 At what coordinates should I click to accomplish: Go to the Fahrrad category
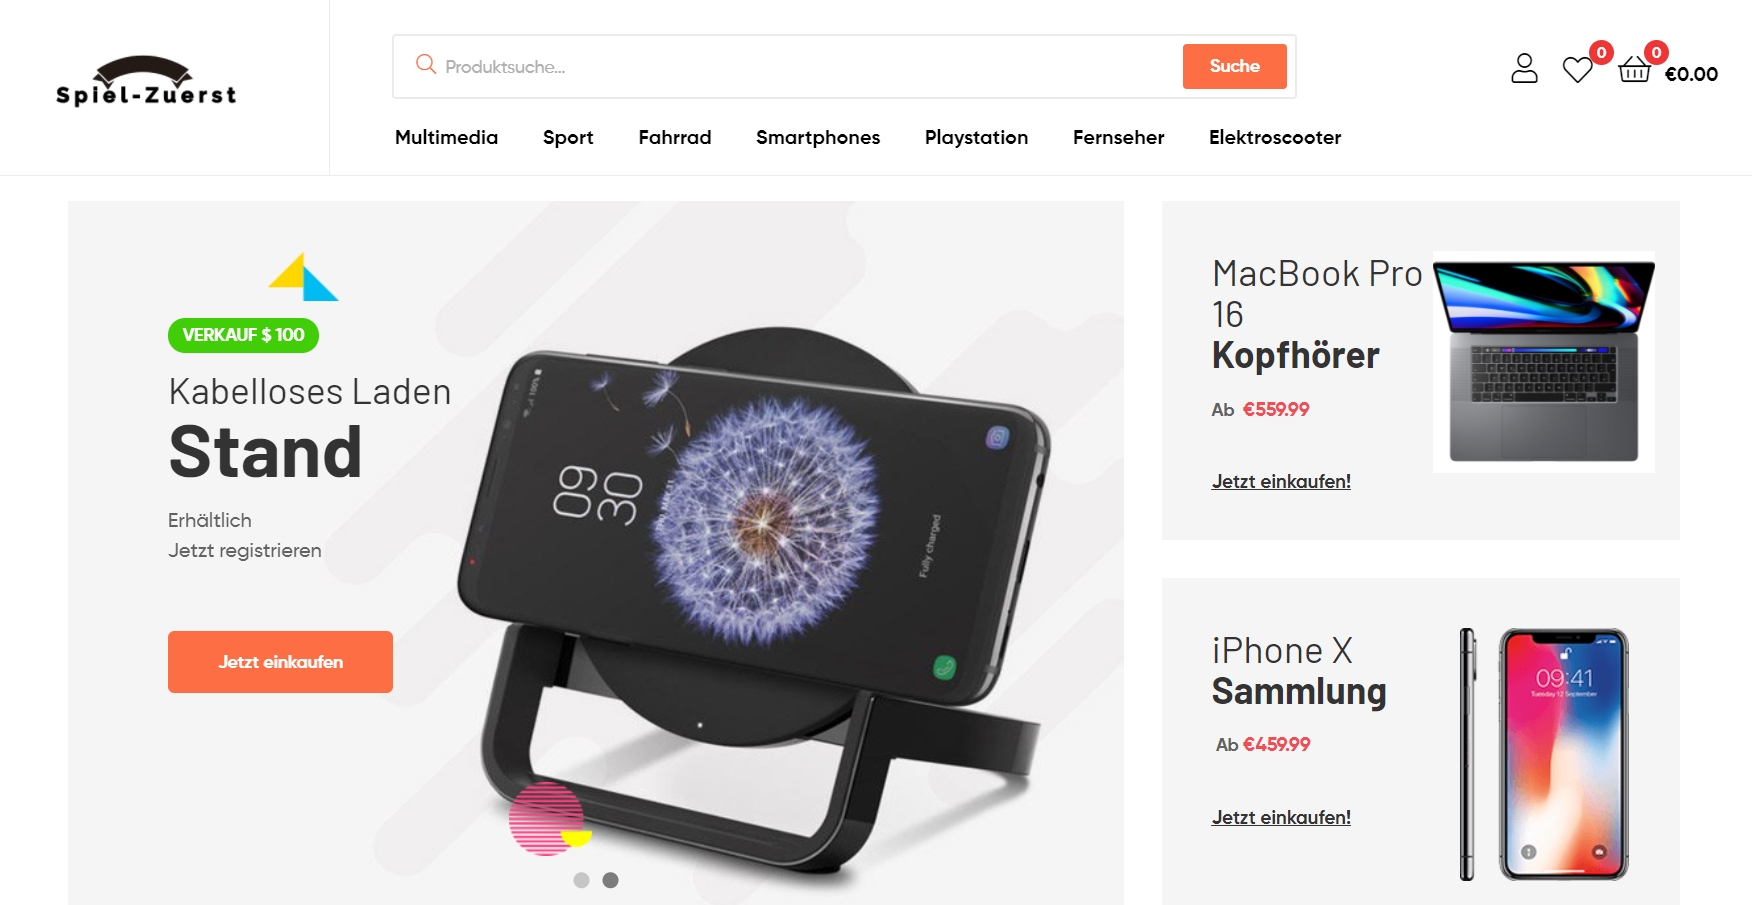pos(675,137)
